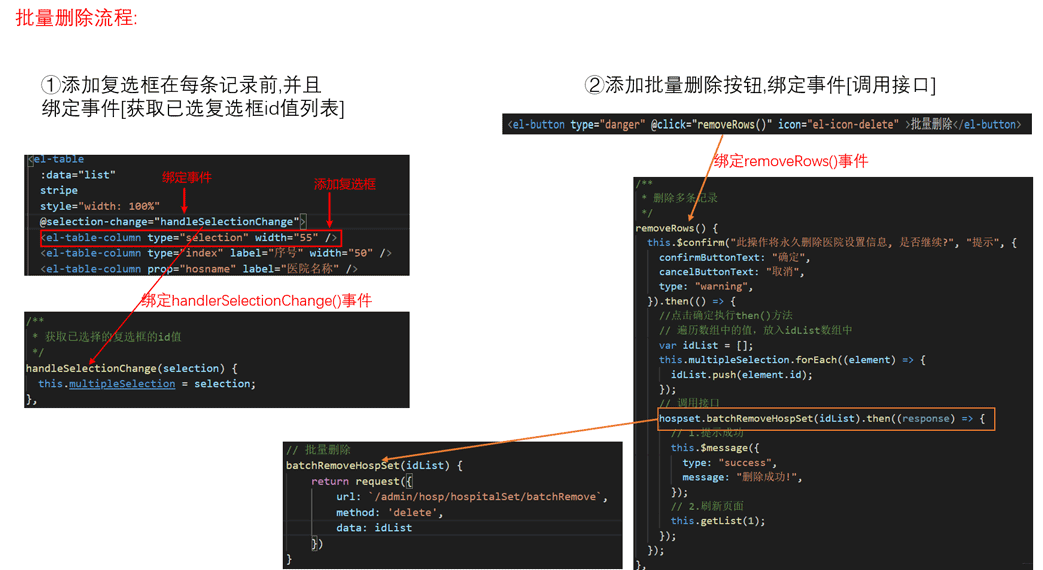Click handleSelectionChange(selection) function declaration
This screenshot has width=1043, height=570.
click(132, 368)
